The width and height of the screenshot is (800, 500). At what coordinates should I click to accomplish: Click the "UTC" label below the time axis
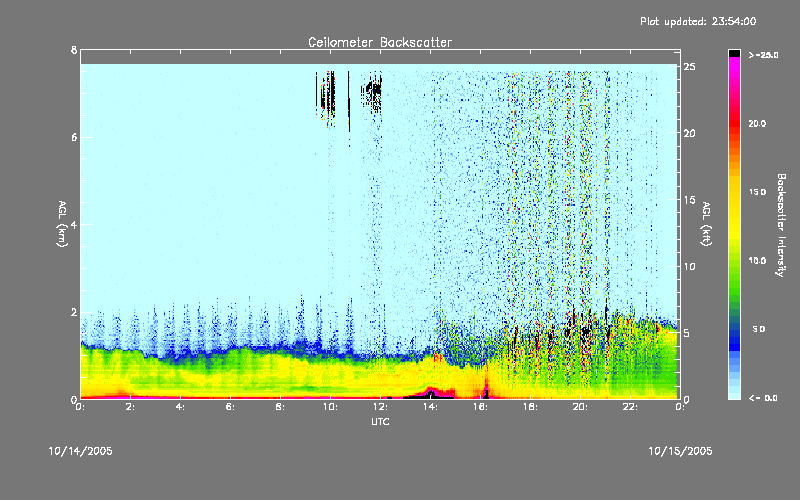click(x=380, y=421)
